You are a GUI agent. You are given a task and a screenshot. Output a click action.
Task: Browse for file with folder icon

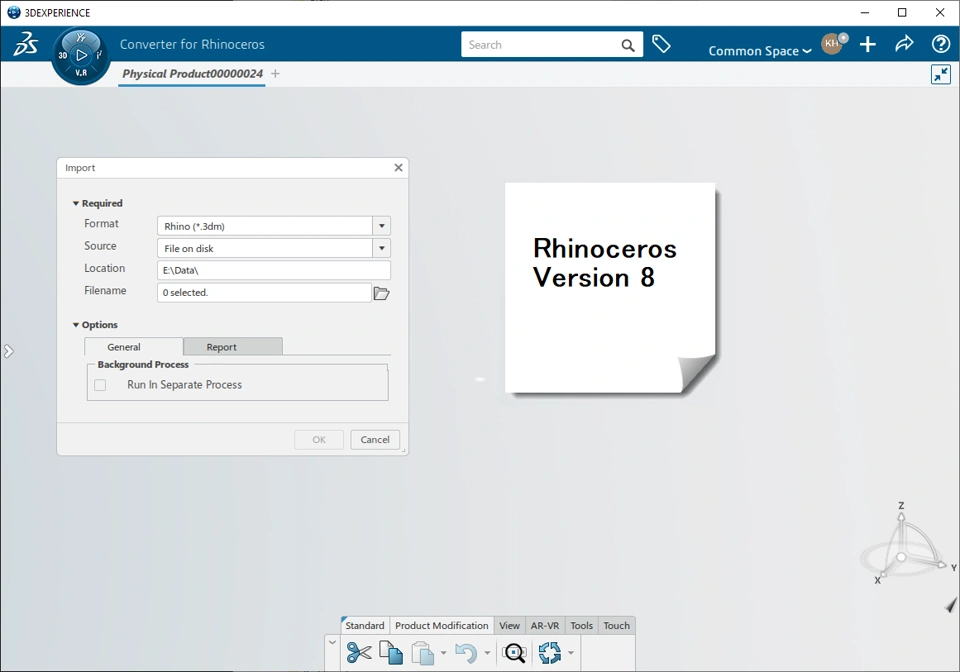tap(381, 294)
